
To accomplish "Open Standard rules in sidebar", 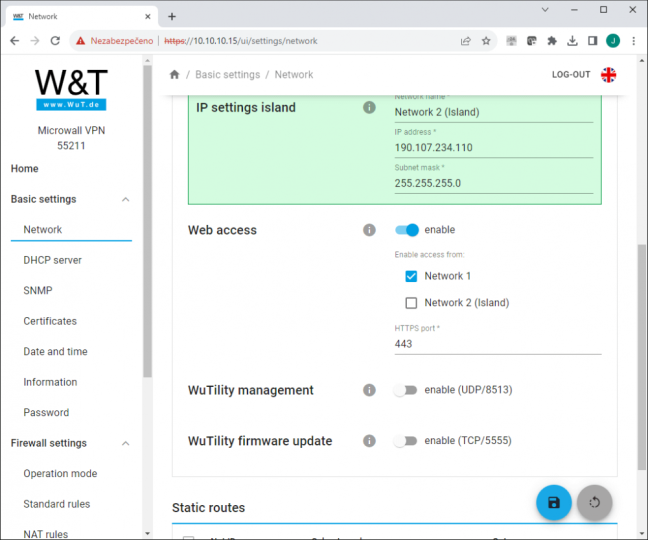I will (57, 504).
